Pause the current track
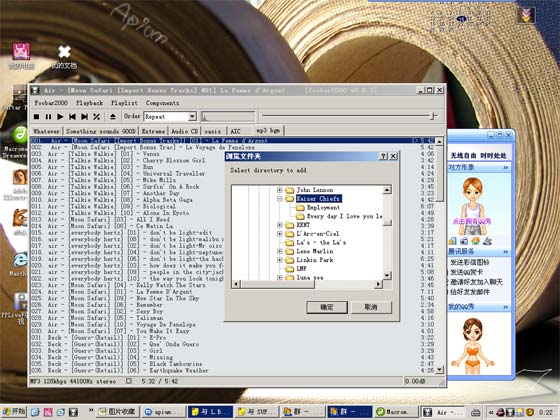 (48, 116)
